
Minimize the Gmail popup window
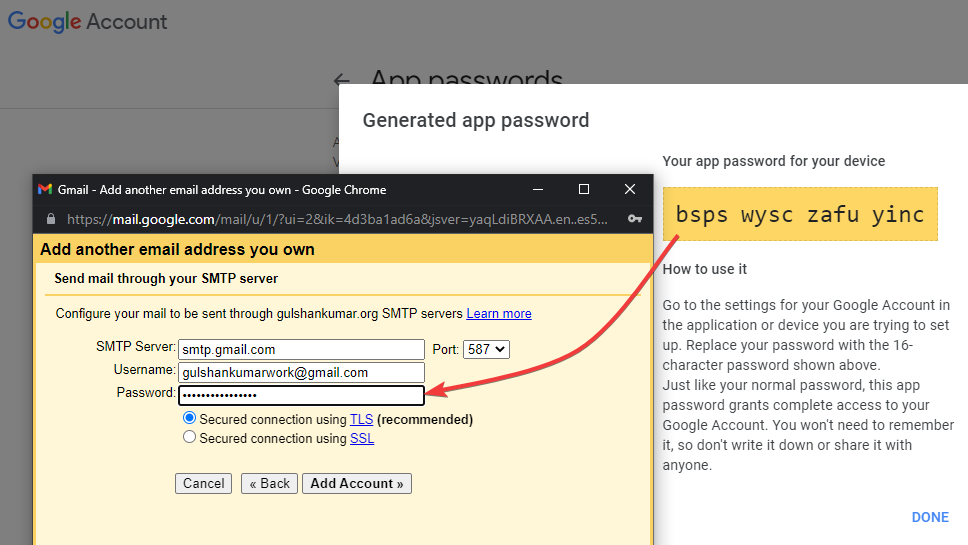(538, 189)
